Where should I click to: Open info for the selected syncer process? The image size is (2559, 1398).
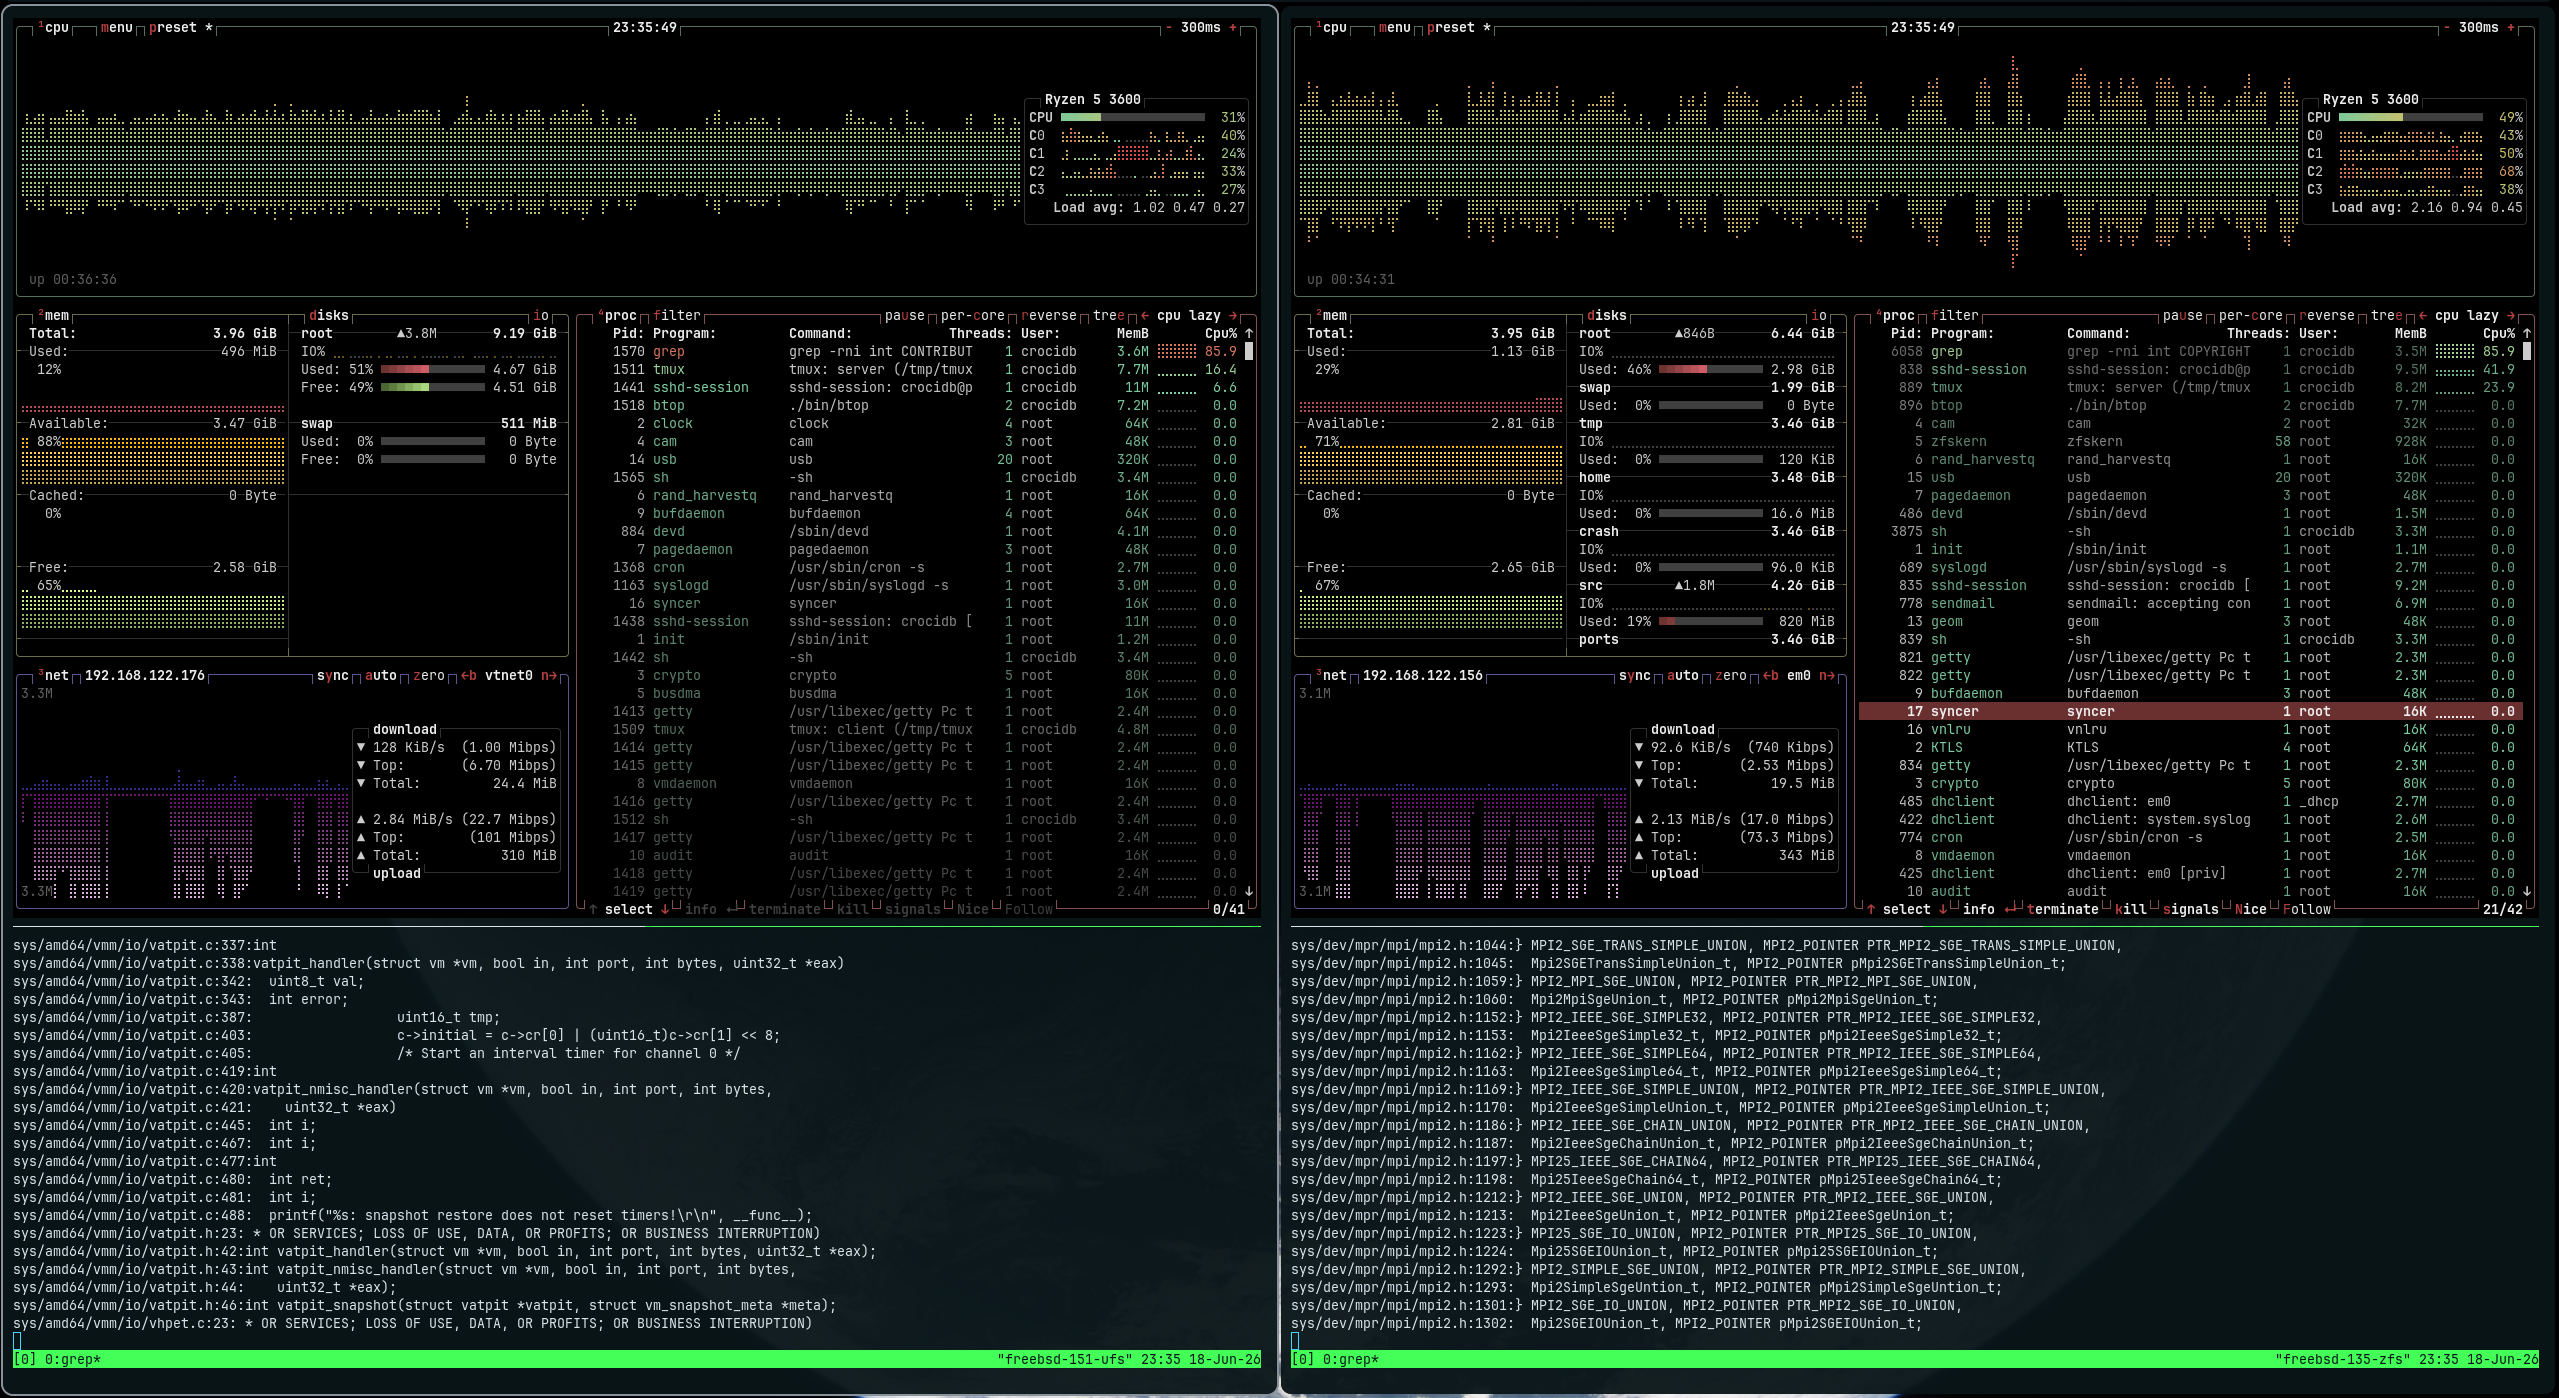coord(1978,910)
